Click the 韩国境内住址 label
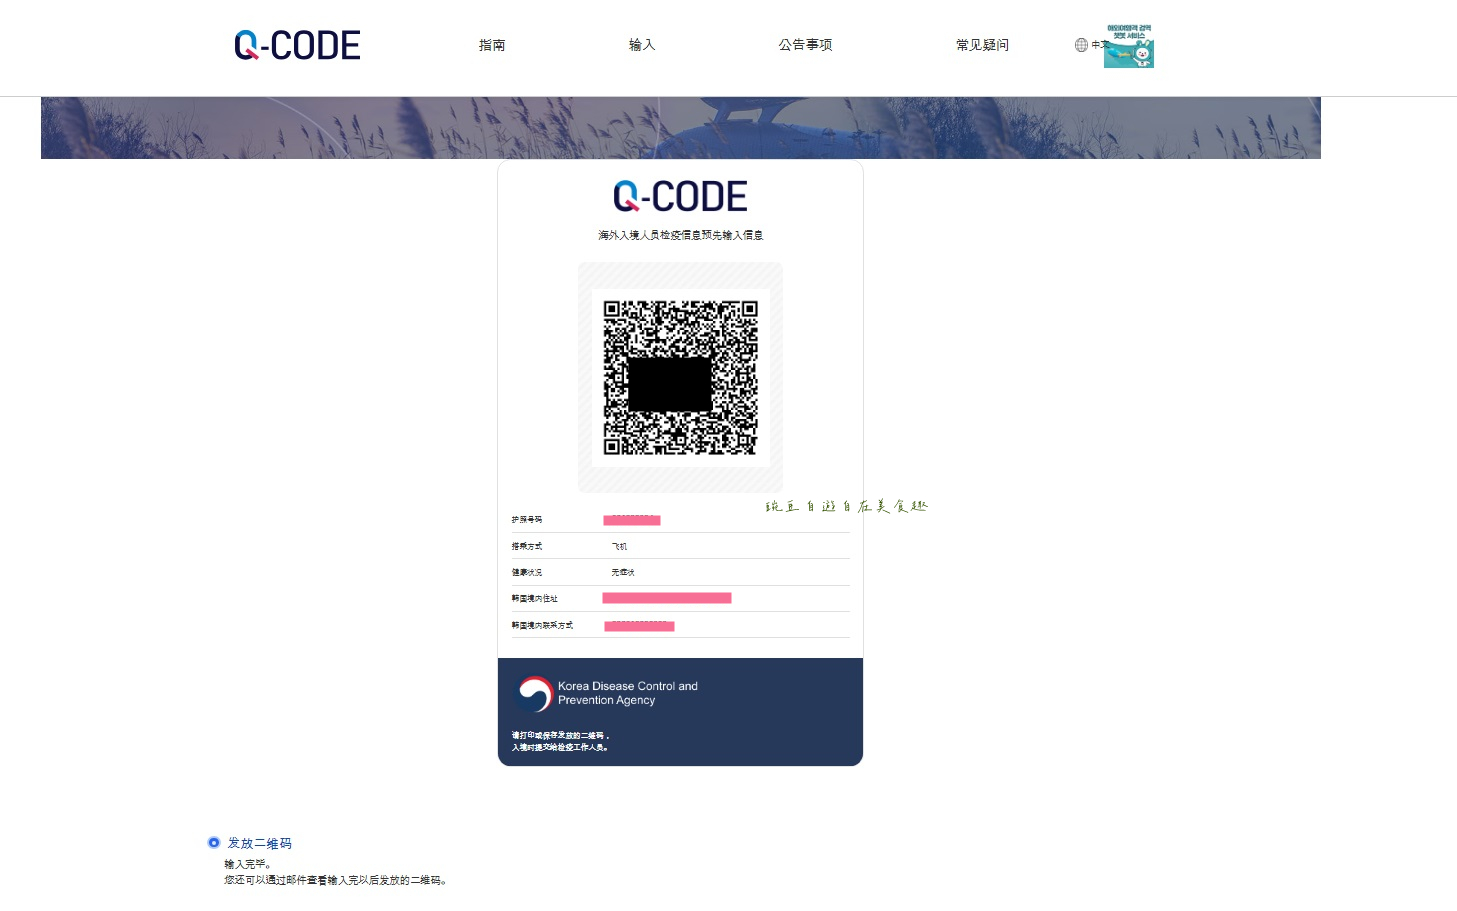This screenshot has width=1457, height=911. pos(535,598)
